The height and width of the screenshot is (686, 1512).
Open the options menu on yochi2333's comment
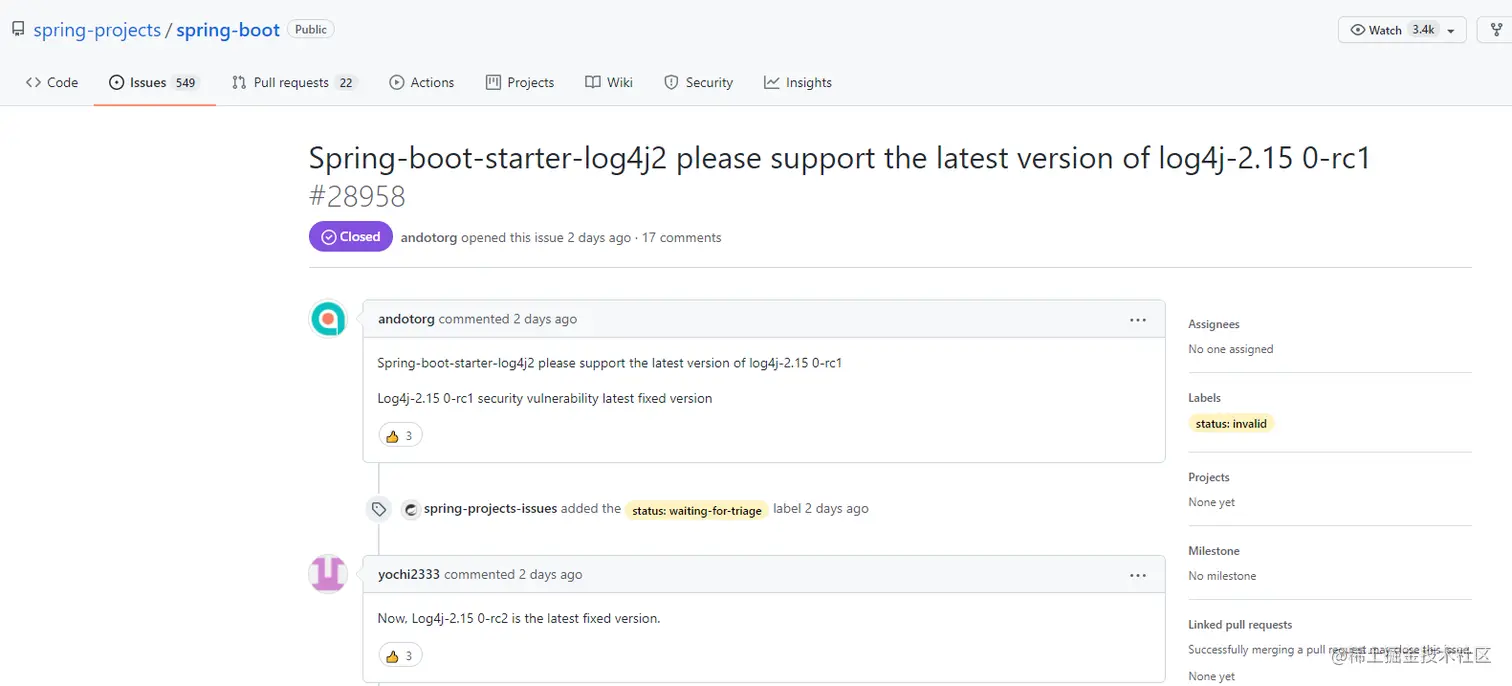pyautogui.click(x=1138, y=575)
